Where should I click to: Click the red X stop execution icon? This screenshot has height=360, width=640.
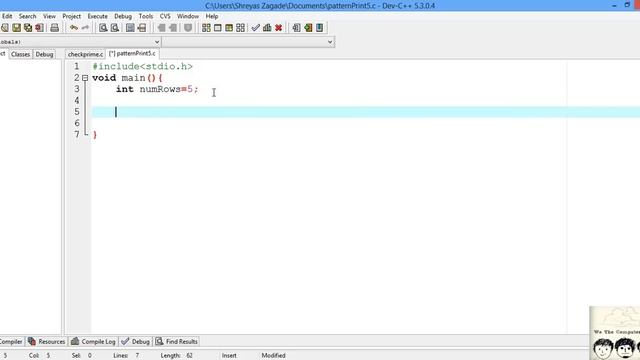click(278, 28)
